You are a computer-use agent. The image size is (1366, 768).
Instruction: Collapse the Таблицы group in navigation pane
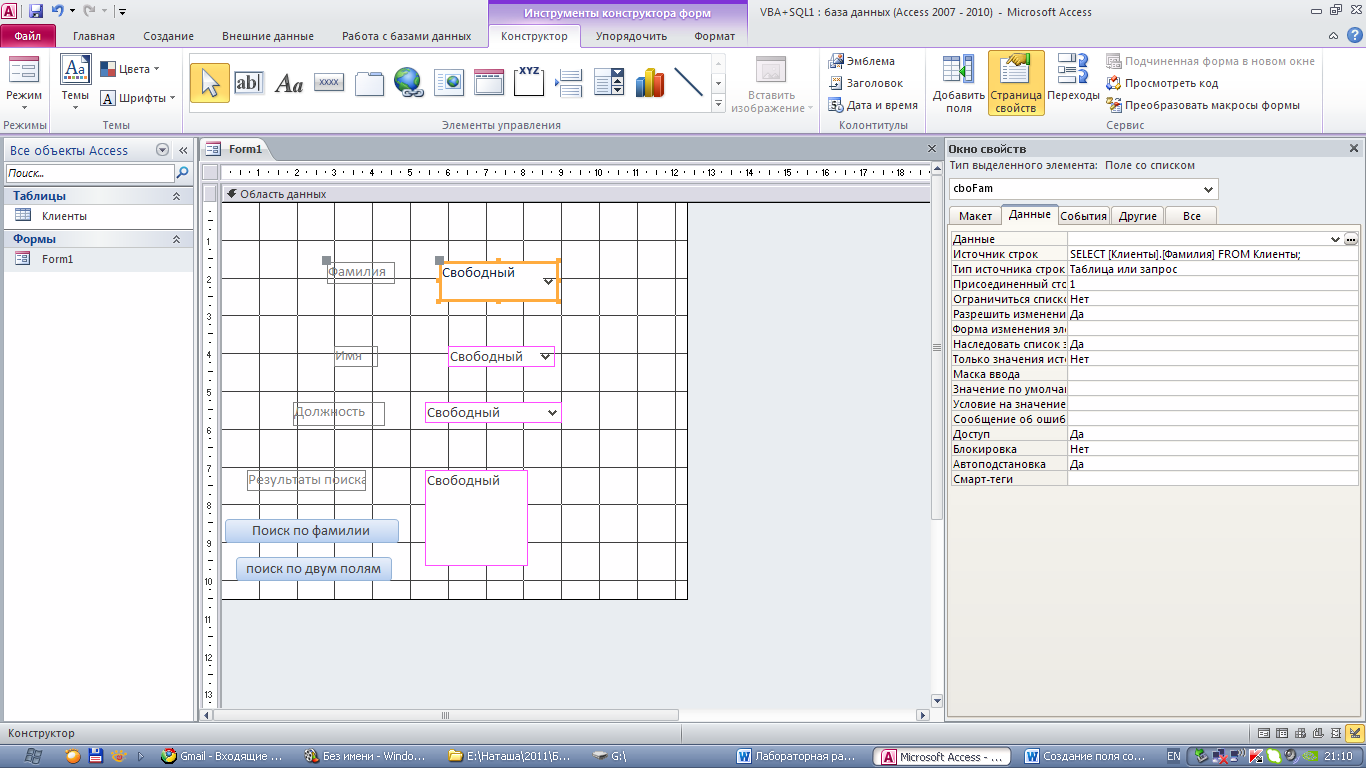point(177,196)
